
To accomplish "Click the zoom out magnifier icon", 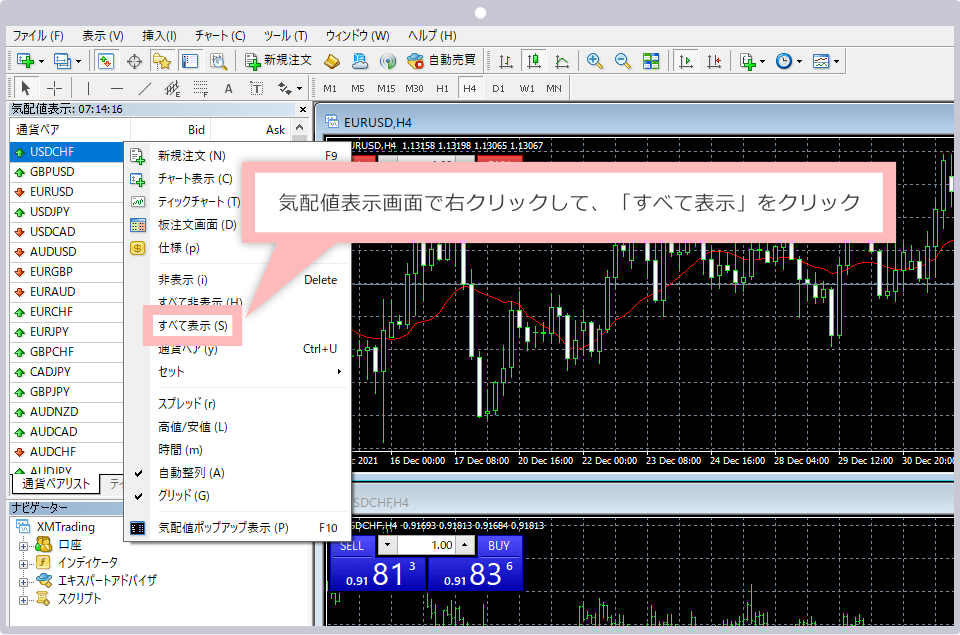I will click(622, 61).
